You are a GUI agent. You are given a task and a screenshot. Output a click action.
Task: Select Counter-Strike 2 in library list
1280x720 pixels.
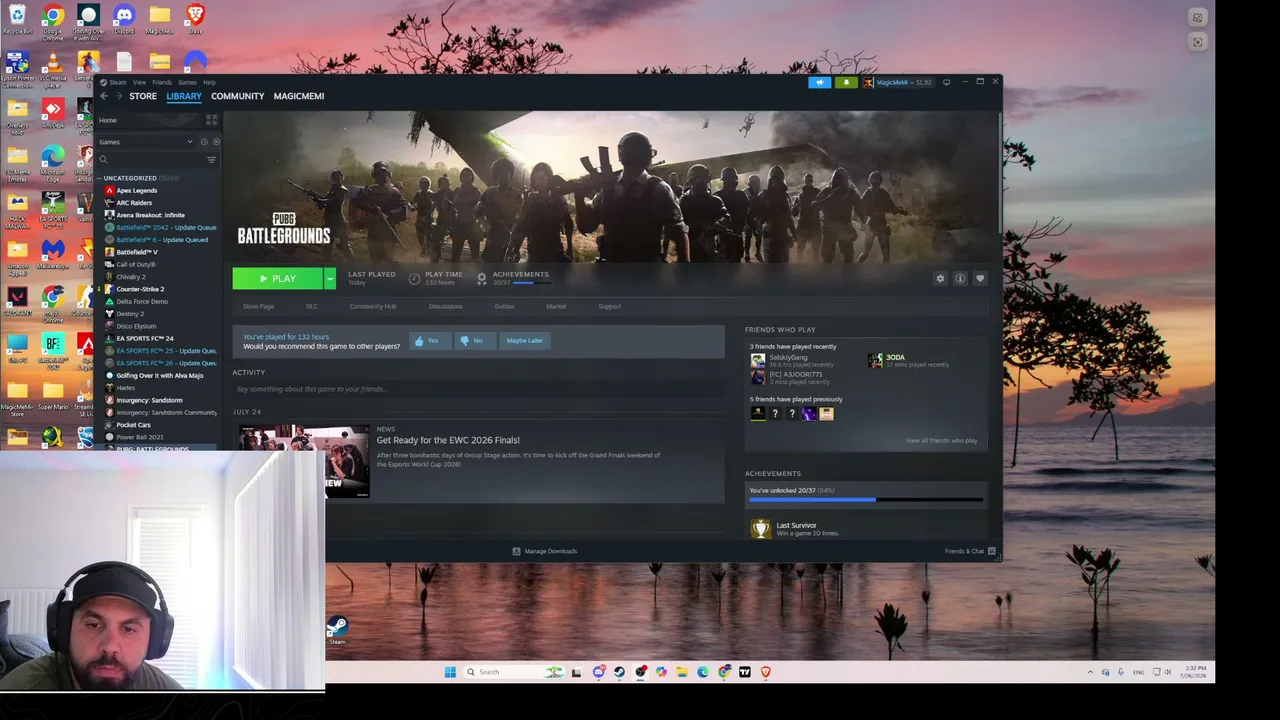tap(140, 289)
